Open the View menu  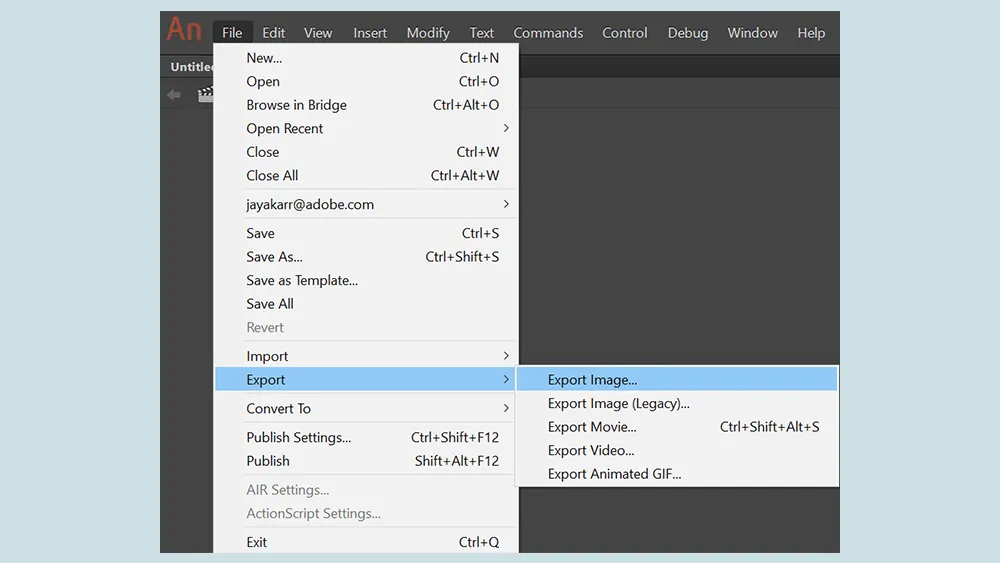coord(318,33)
